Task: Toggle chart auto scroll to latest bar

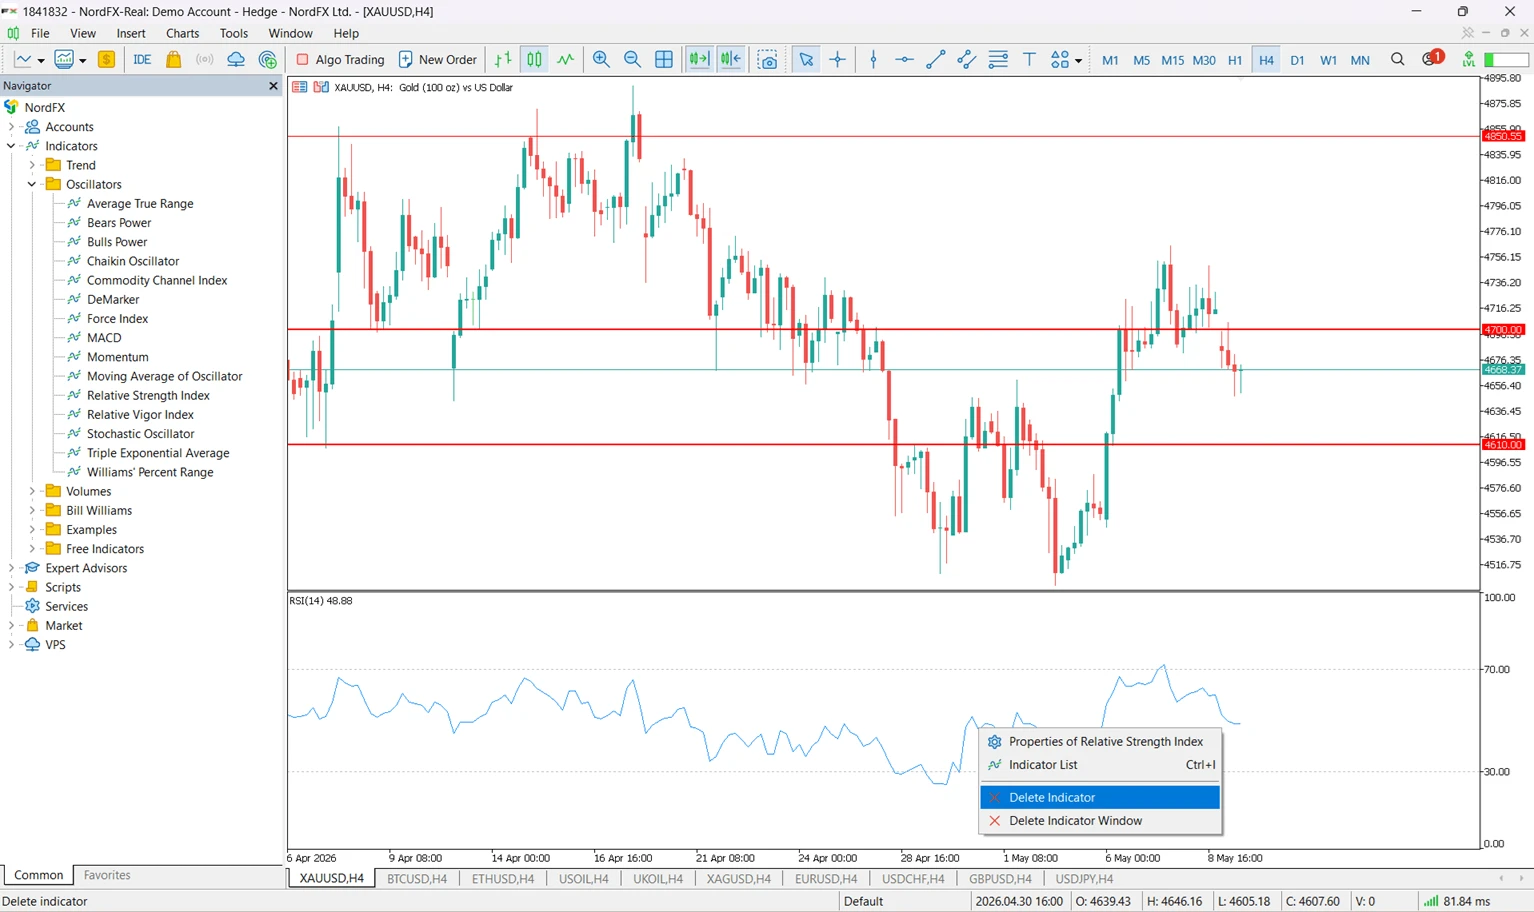Action: 699,60
